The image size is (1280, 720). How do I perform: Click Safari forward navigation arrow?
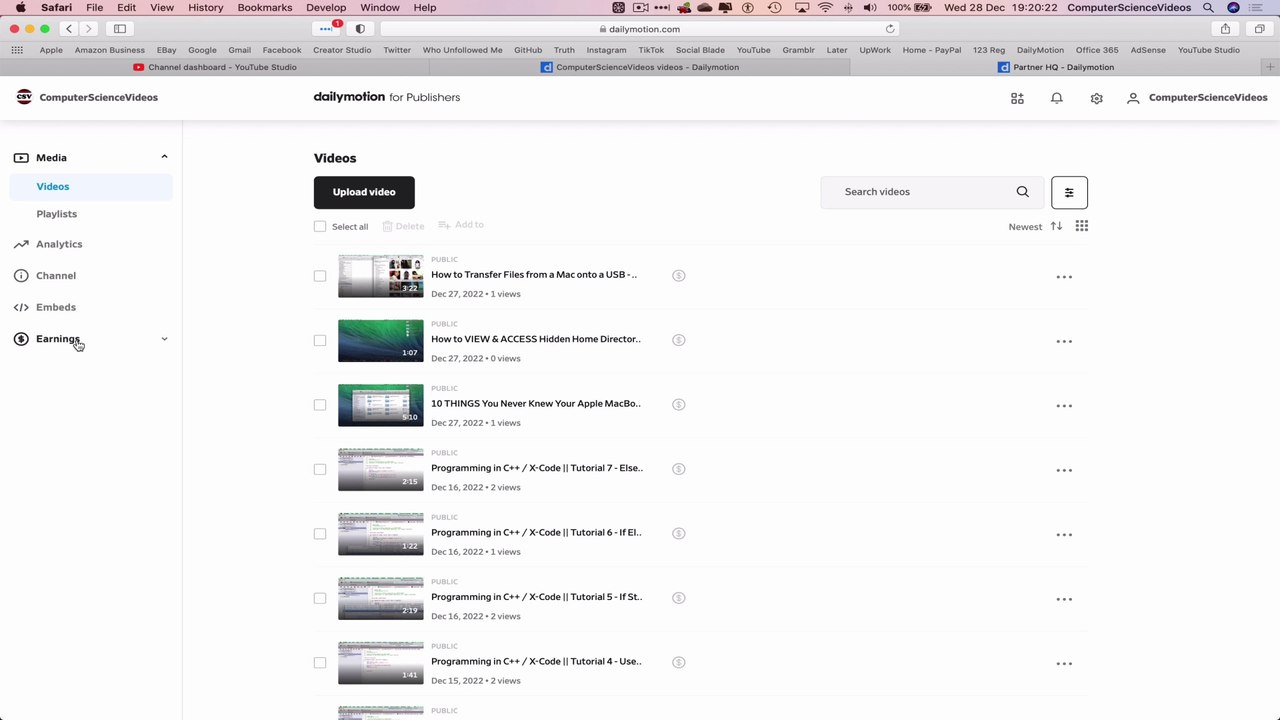pos(88,29)
